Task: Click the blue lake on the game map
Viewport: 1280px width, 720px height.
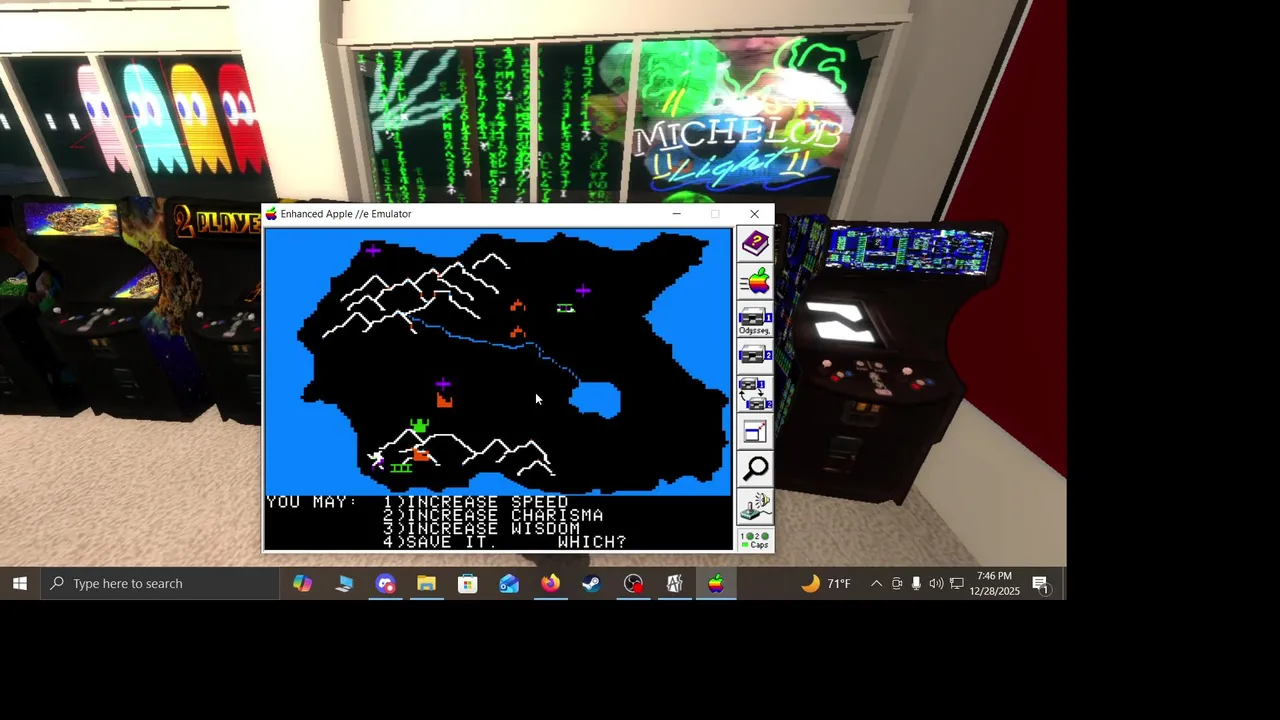Action: [x=596, y=400]
